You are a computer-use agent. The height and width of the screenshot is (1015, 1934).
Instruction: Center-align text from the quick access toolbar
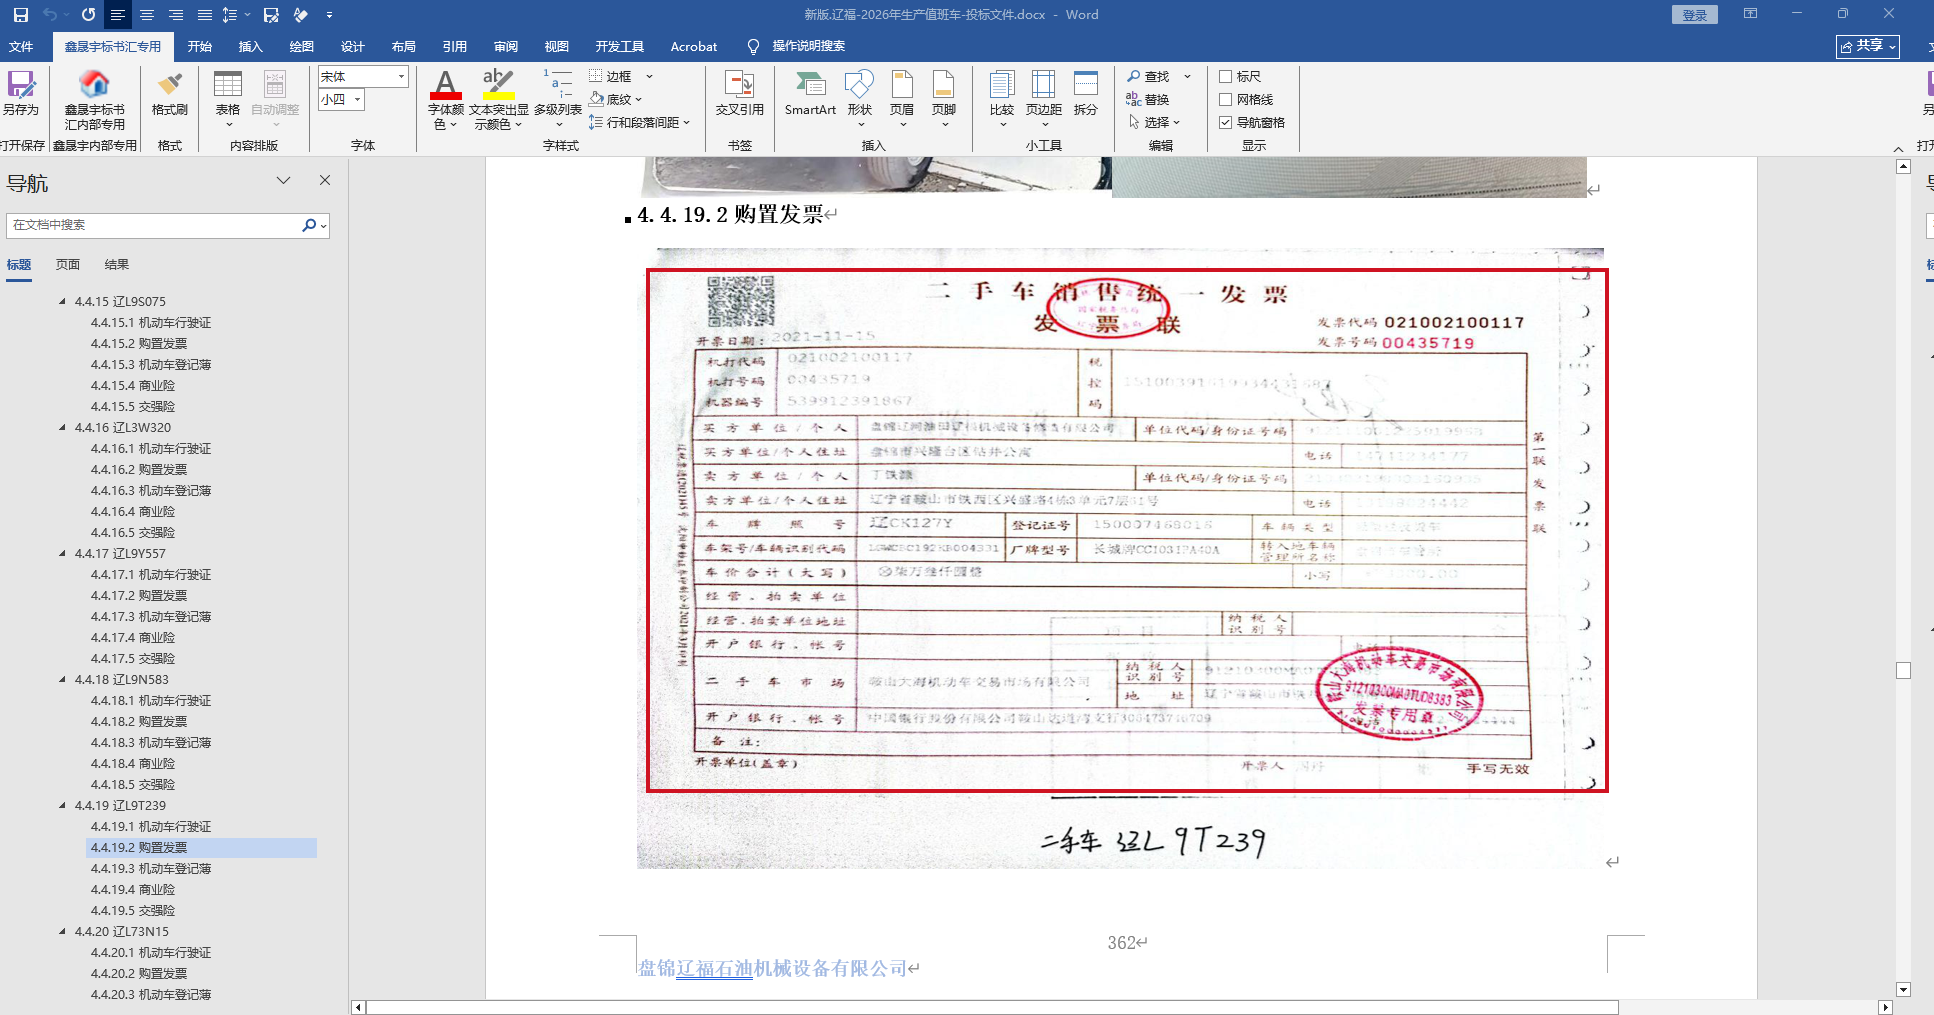click(147, 15)
